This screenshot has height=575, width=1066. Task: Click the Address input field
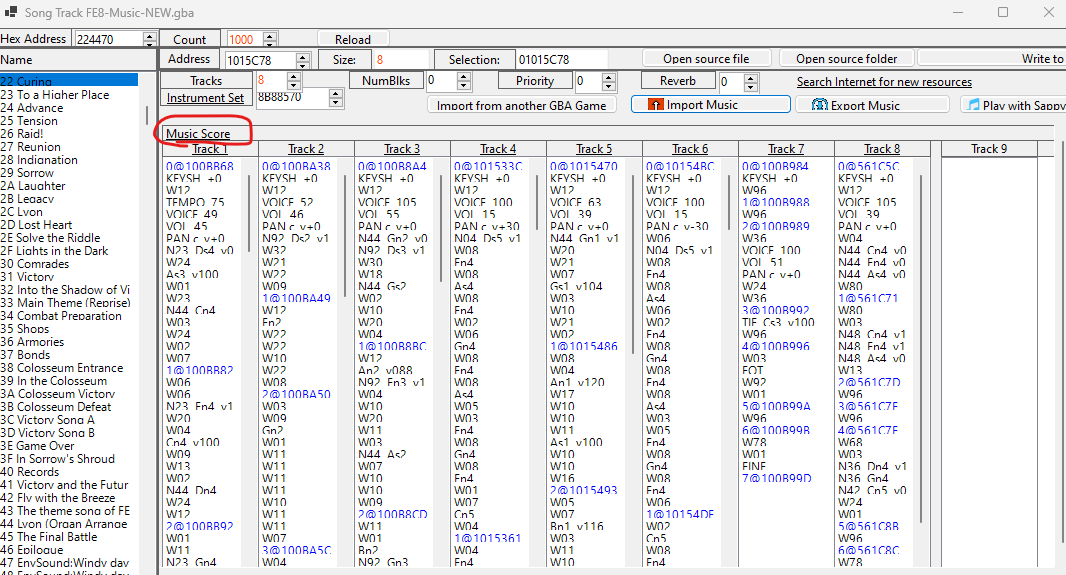(x=256, y=60)
